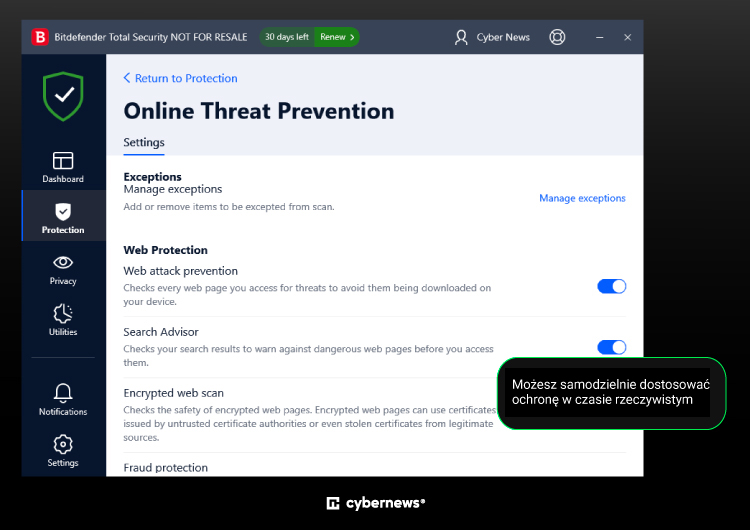Toggle Search Advisor switch

click(x=611, y=347)
